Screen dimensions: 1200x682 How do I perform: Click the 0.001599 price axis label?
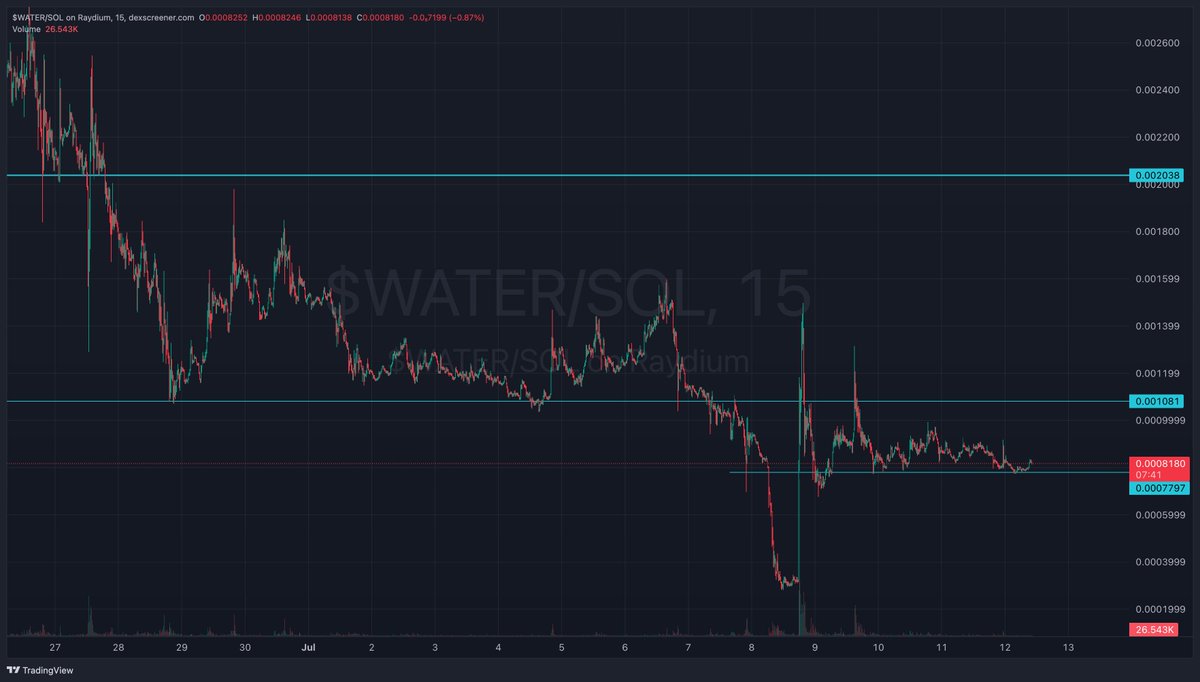(1158, 279)
